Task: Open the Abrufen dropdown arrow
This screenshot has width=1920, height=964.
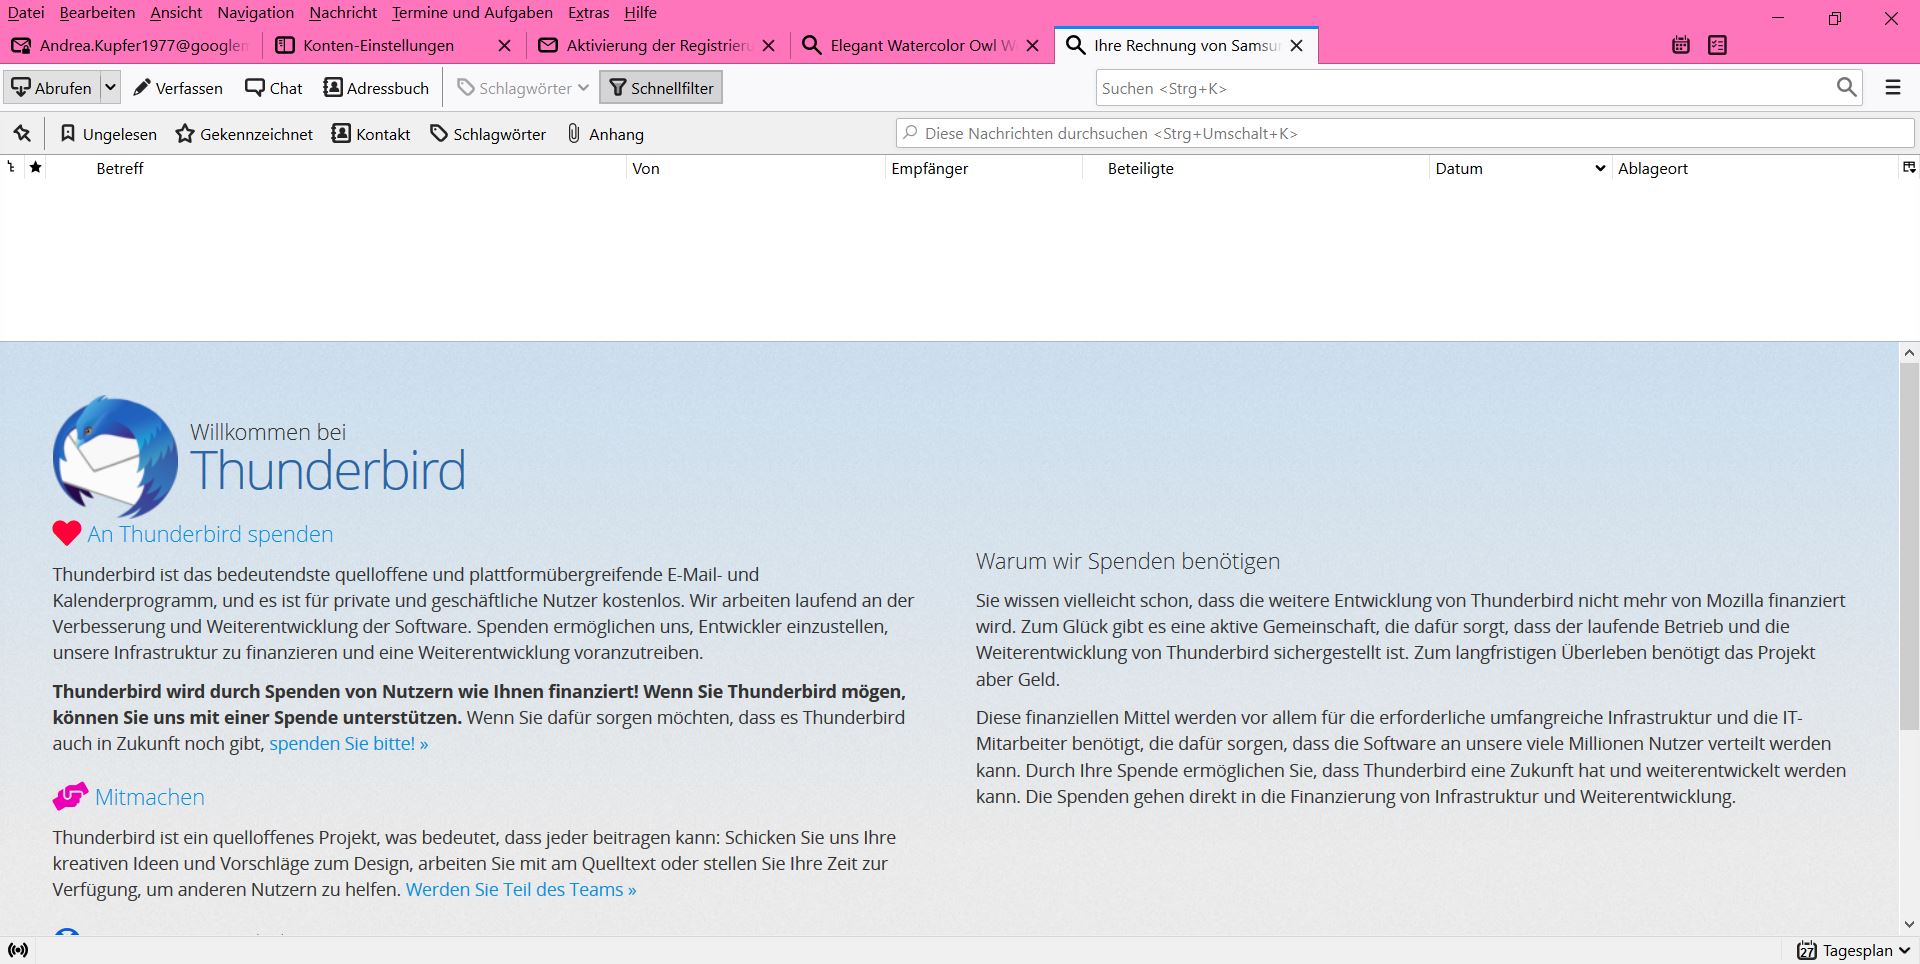Action: [x=112, y=88]
